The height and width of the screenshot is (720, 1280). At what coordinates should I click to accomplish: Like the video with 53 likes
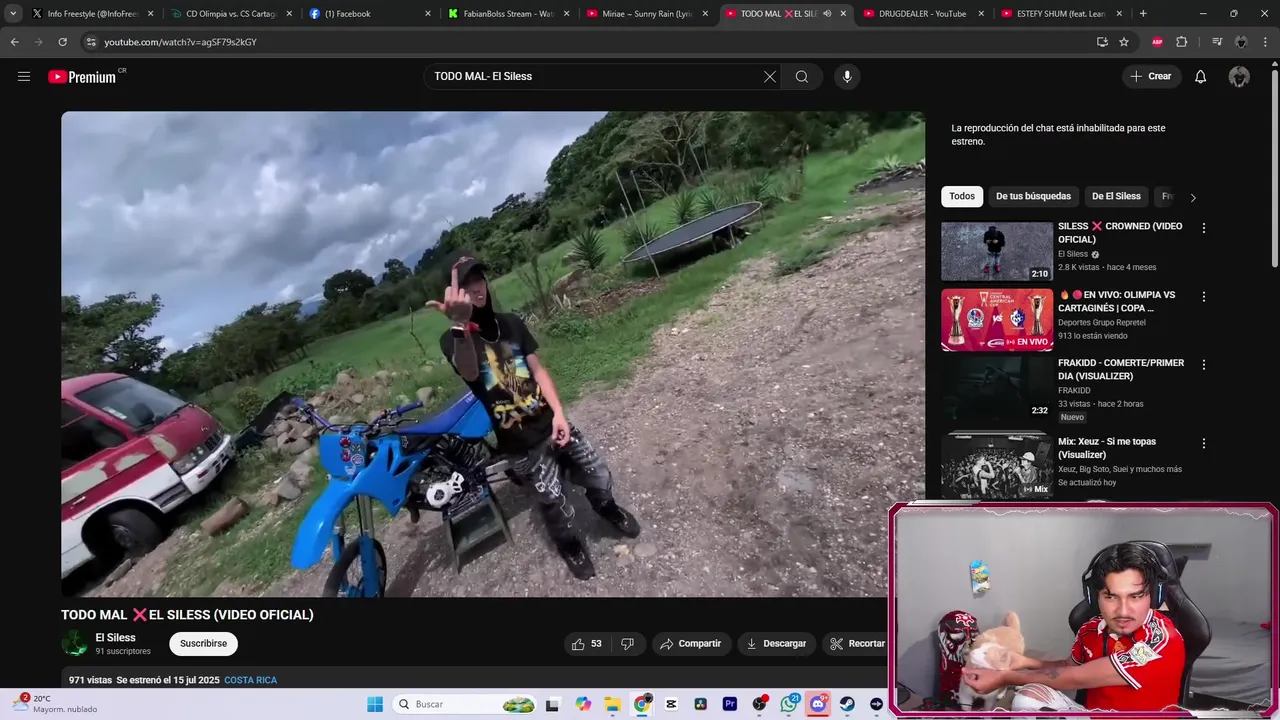point(586,644)
